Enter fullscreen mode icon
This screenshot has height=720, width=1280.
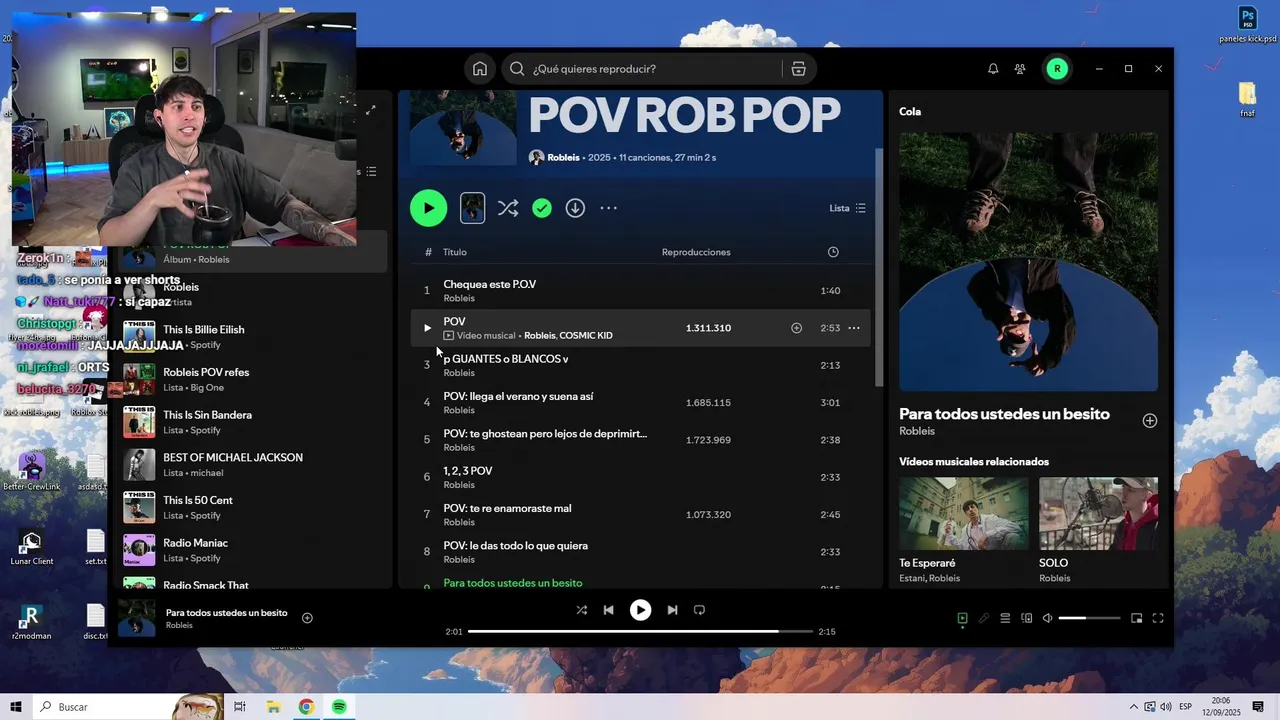coord(1158,618)
